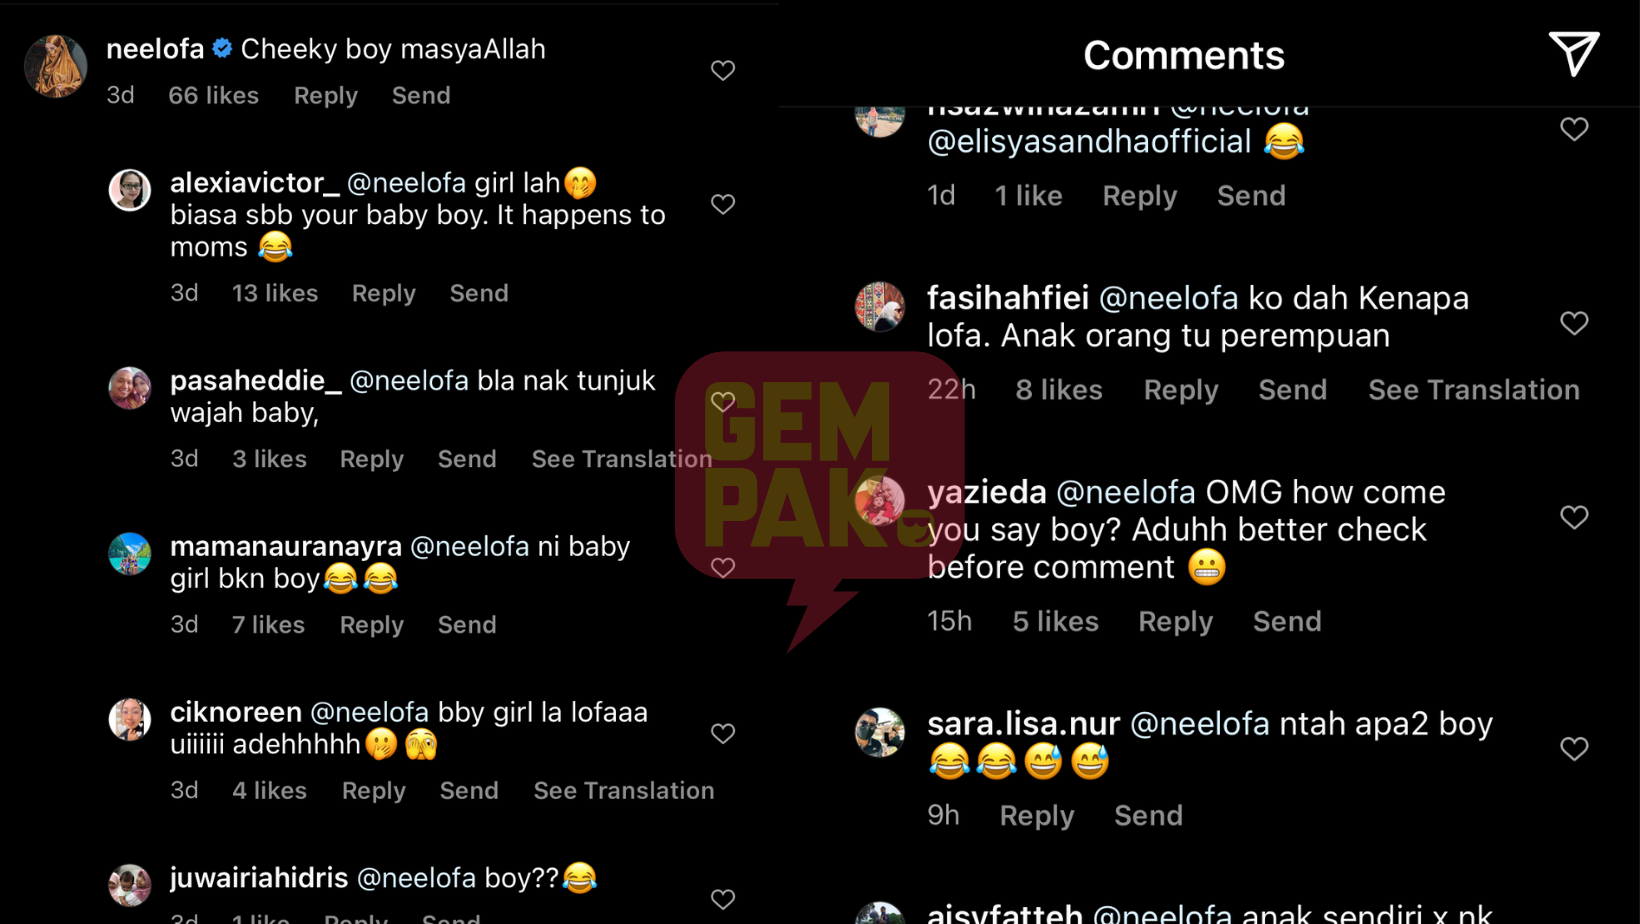Open alexiavictor_ username profile
This screenshot has width=1640, height=924.
(x=255, y=182)
